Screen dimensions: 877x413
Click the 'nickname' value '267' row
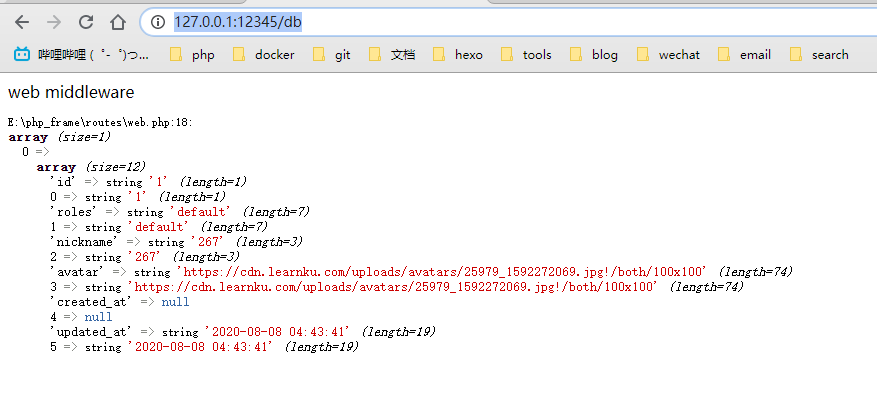point(176,242)
